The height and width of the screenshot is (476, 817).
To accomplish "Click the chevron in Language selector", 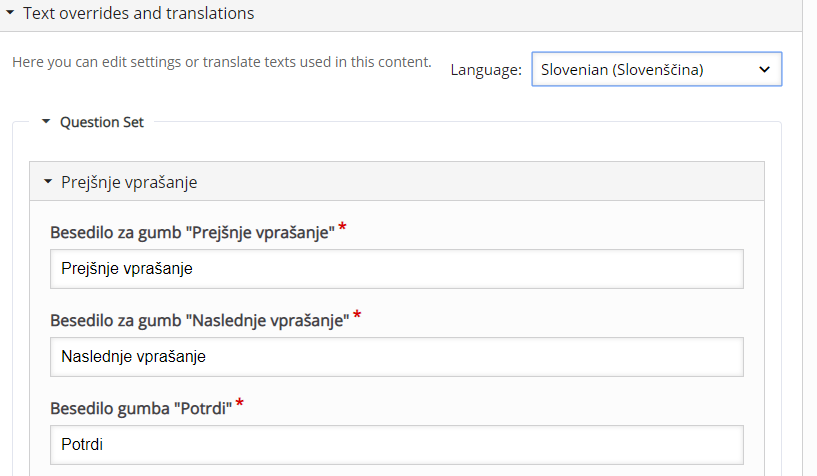I will point(764,69).
